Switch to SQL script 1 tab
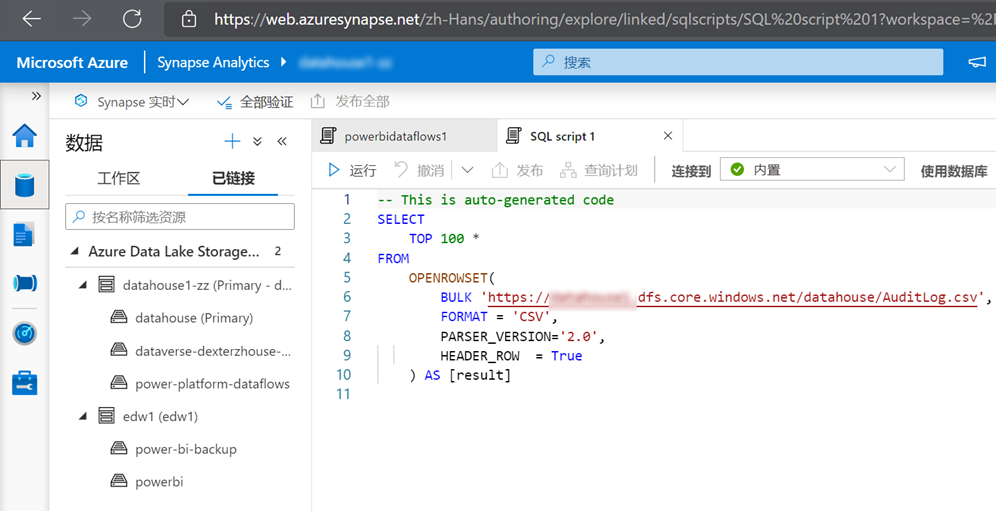 (563, 136)
